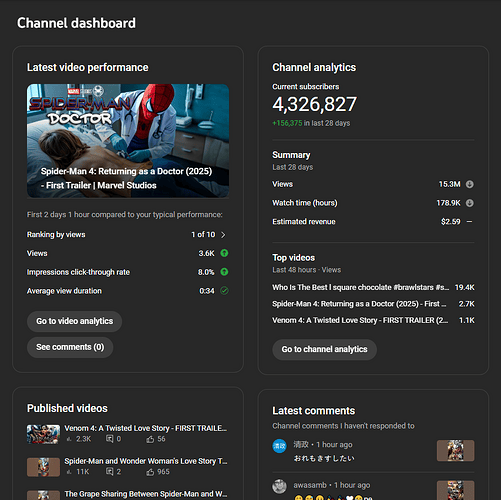Open Spider-Man and Wonder Woman published video thumbnail
This screenshot has width=501, height=500.
tap(43, 467)
